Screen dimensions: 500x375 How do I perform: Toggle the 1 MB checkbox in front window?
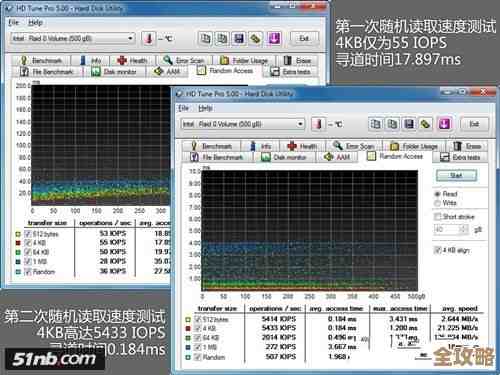[x=198, y=347]
